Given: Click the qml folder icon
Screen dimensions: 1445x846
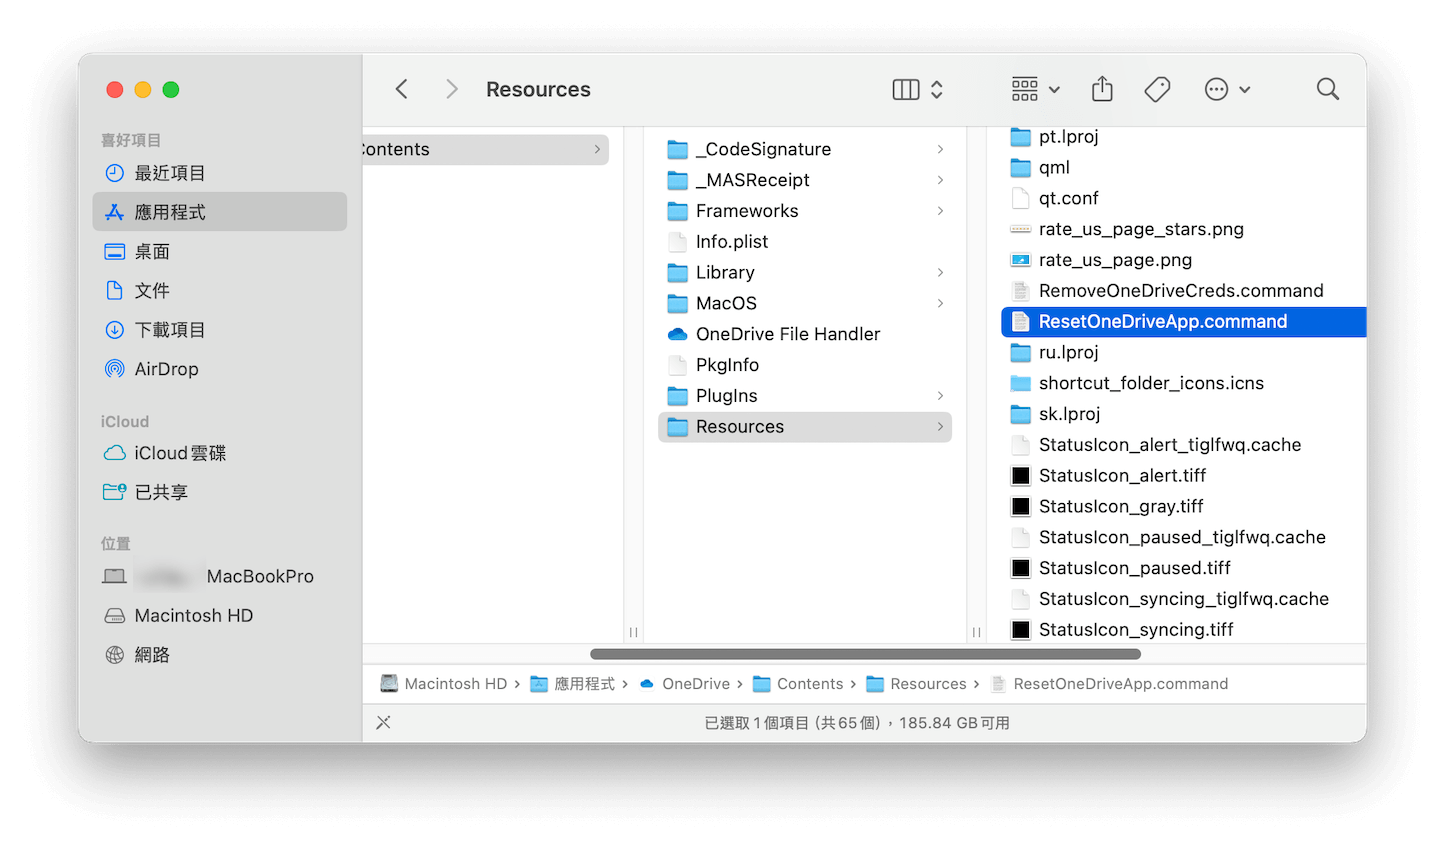Looking at the screenshot, I should point(1021,167).
